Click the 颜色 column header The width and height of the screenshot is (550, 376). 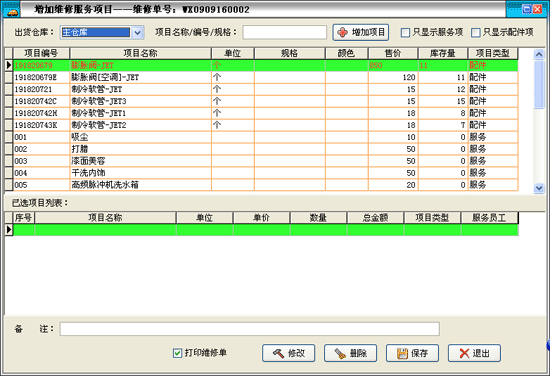(347, 53)
